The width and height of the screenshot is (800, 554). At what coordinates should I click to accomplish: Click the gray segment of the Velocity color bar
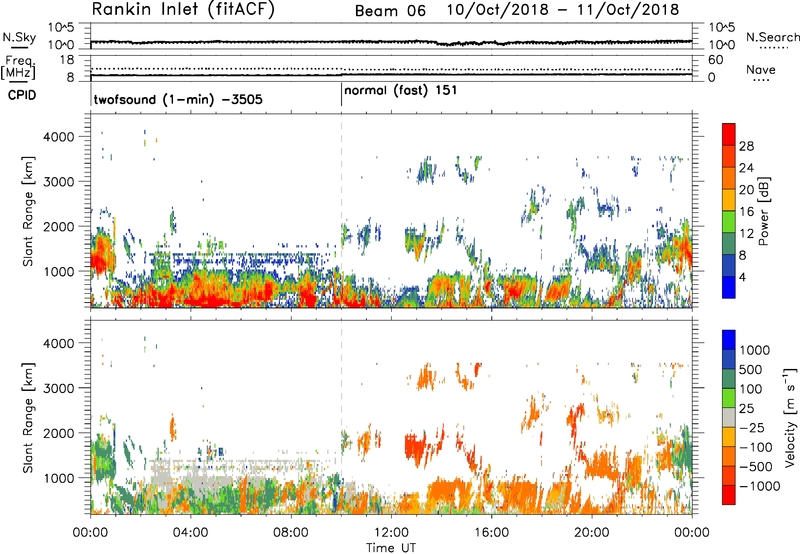click(x=729, y=417)
